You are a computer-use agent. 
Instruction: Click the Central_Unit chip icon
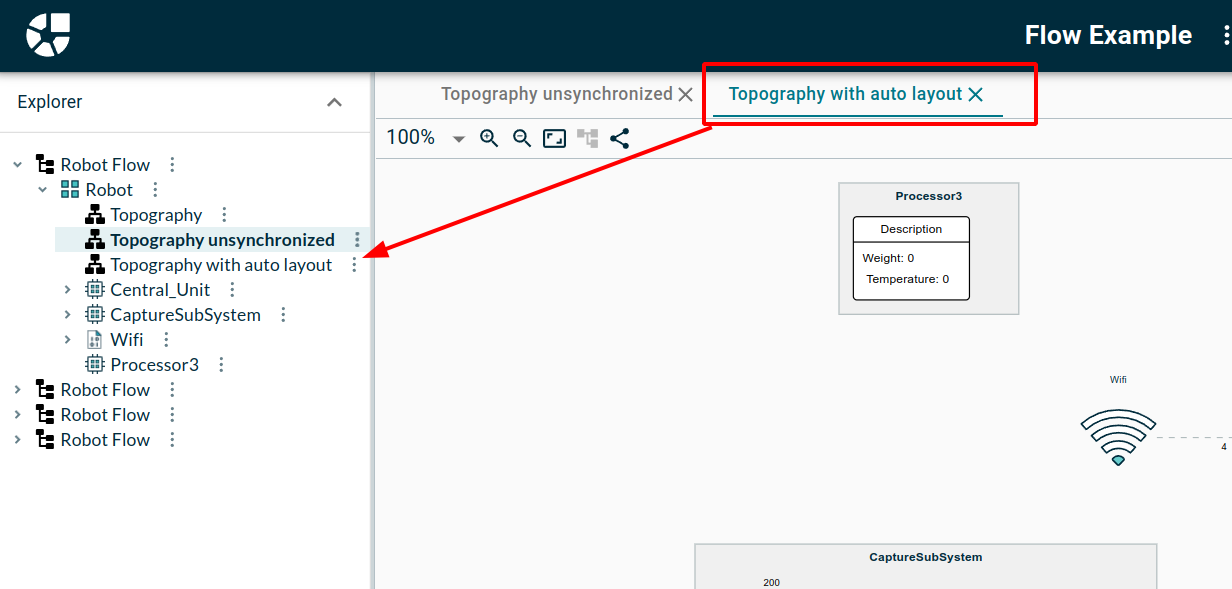pos(95,290)
